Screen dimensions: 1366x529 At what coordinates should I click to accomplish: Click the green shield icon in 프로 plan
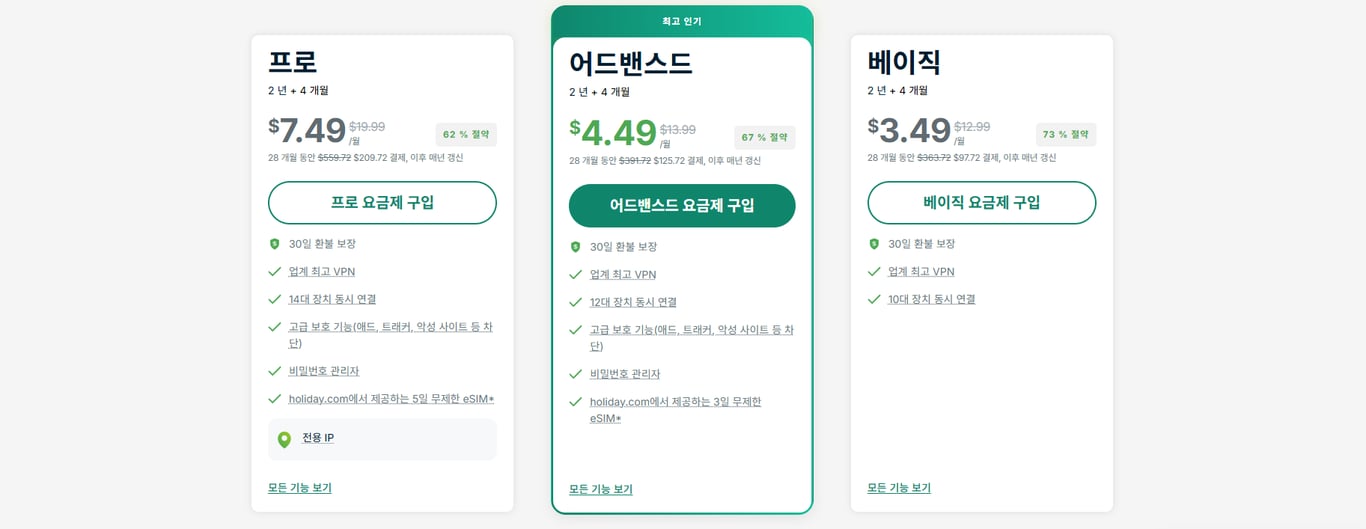pyautogui.click(x=274, y=244)
